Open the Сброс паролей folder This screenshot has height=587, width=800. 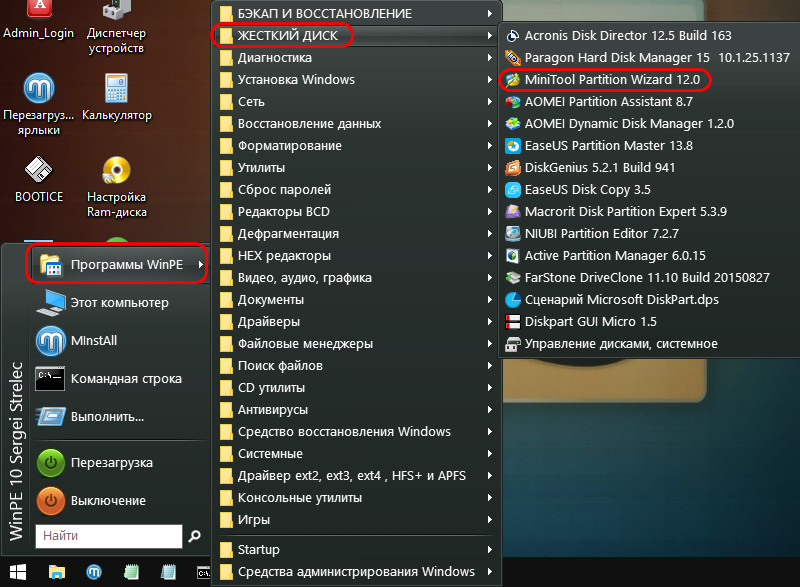[357, 190]
